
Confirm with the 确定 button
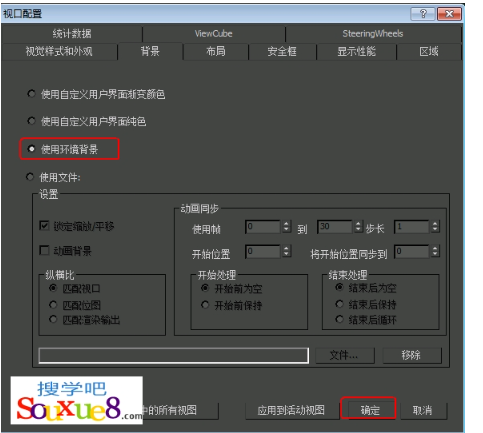tap(370, 410)
